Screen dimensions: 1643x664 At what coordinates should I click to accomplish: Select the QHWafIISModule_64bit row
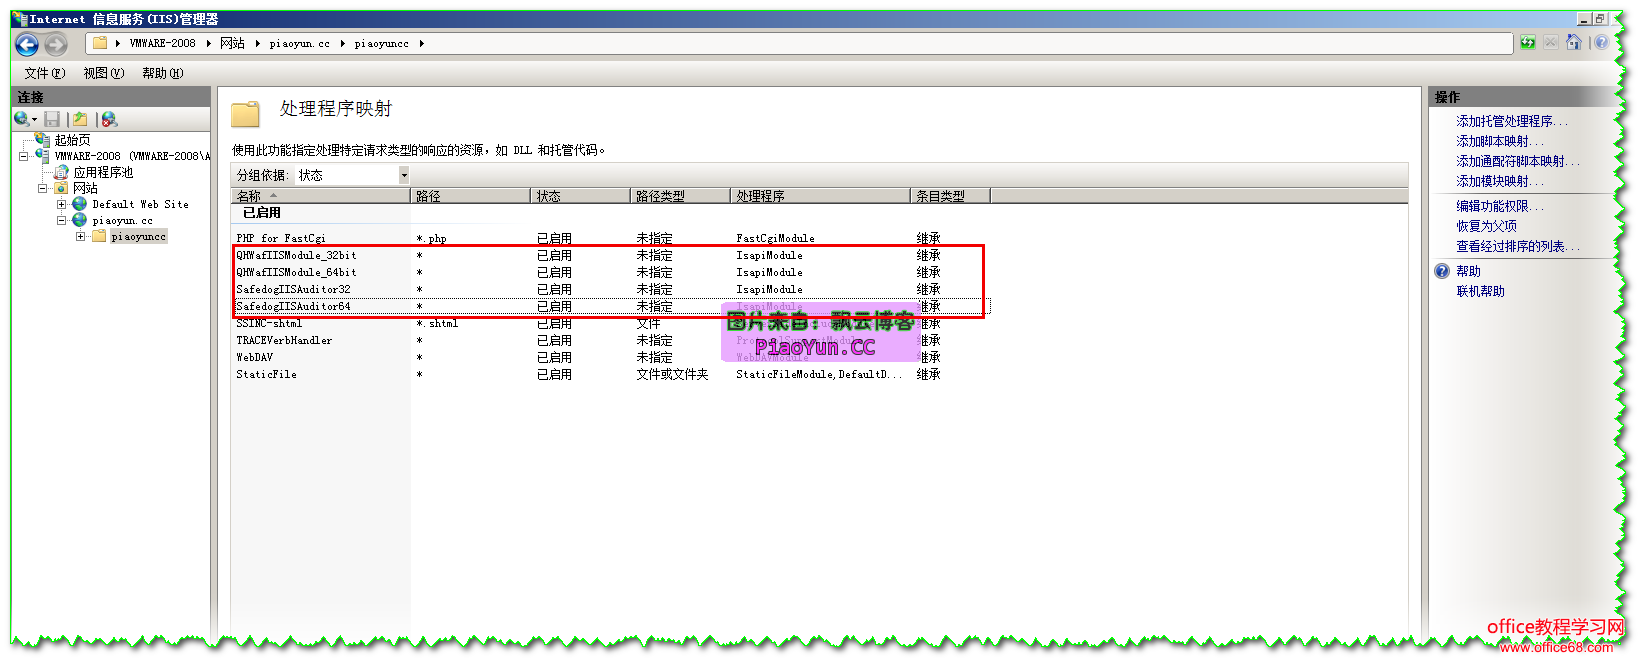[610, 272]
